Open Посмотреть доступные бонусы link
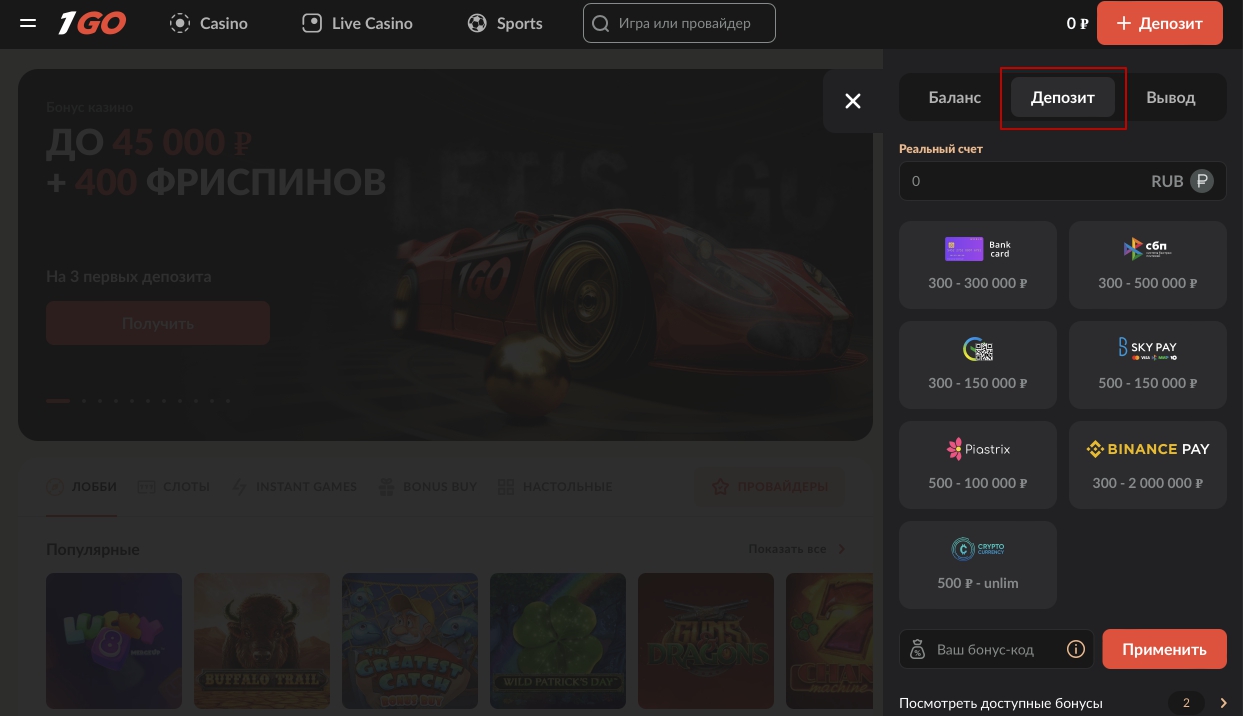 coord(1000,703)
